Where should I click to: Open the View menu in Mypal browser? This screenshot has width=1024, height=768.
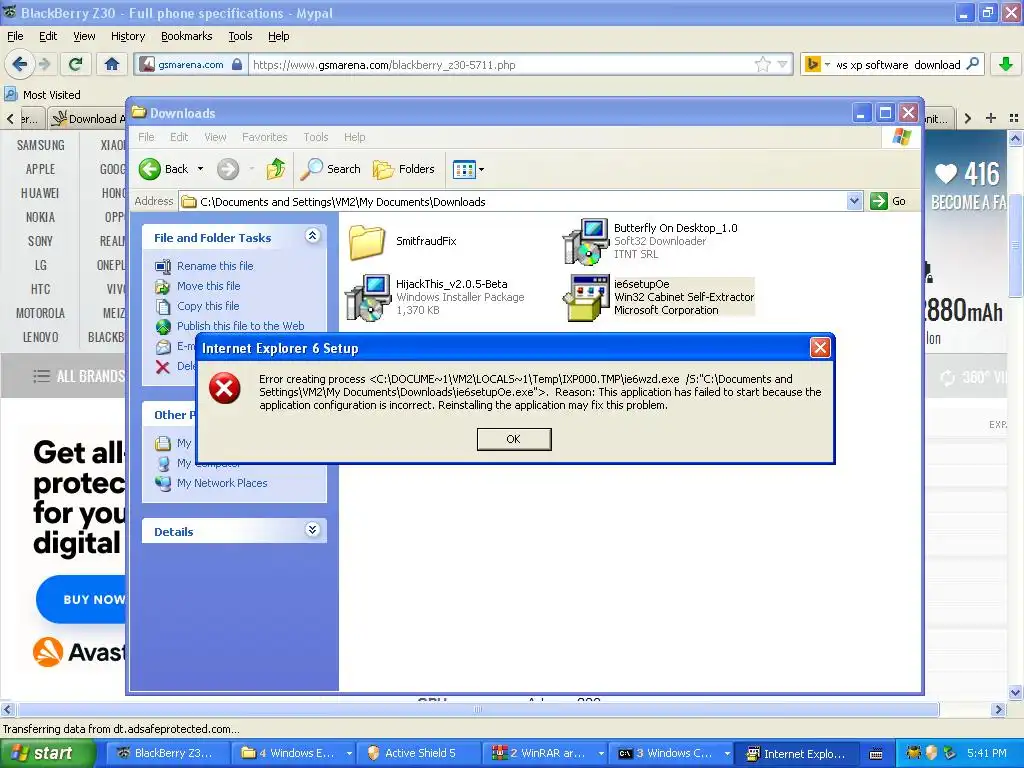click(84, 36)
